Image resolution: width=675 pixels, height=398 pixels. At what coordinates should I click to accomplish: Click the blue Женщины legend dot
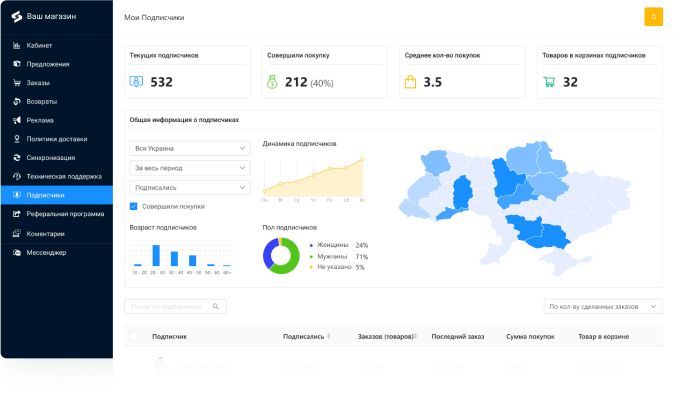tap(311, 245)
